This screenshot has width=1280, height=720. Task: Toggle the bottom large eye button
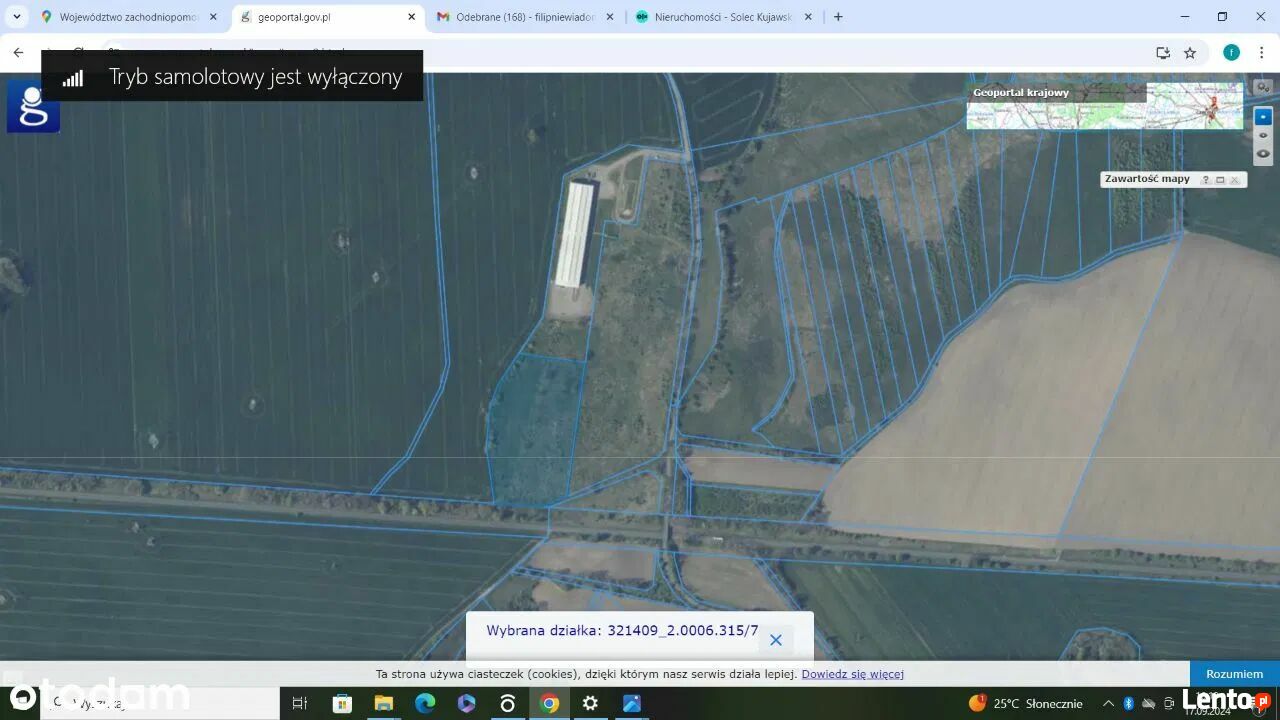pos(1263,154)
